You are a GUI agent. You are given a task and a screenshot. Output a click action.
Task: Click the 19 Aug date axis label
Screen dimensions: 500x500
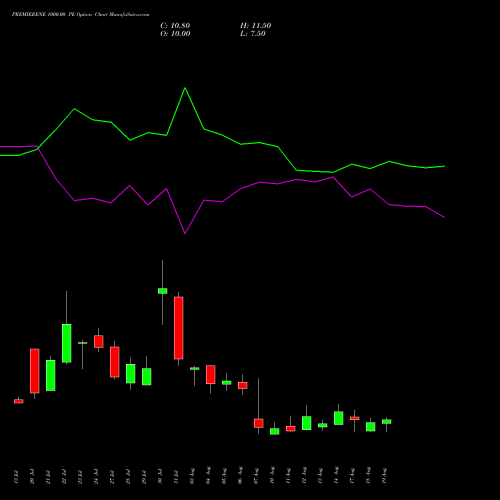click(x=384, y=476)
